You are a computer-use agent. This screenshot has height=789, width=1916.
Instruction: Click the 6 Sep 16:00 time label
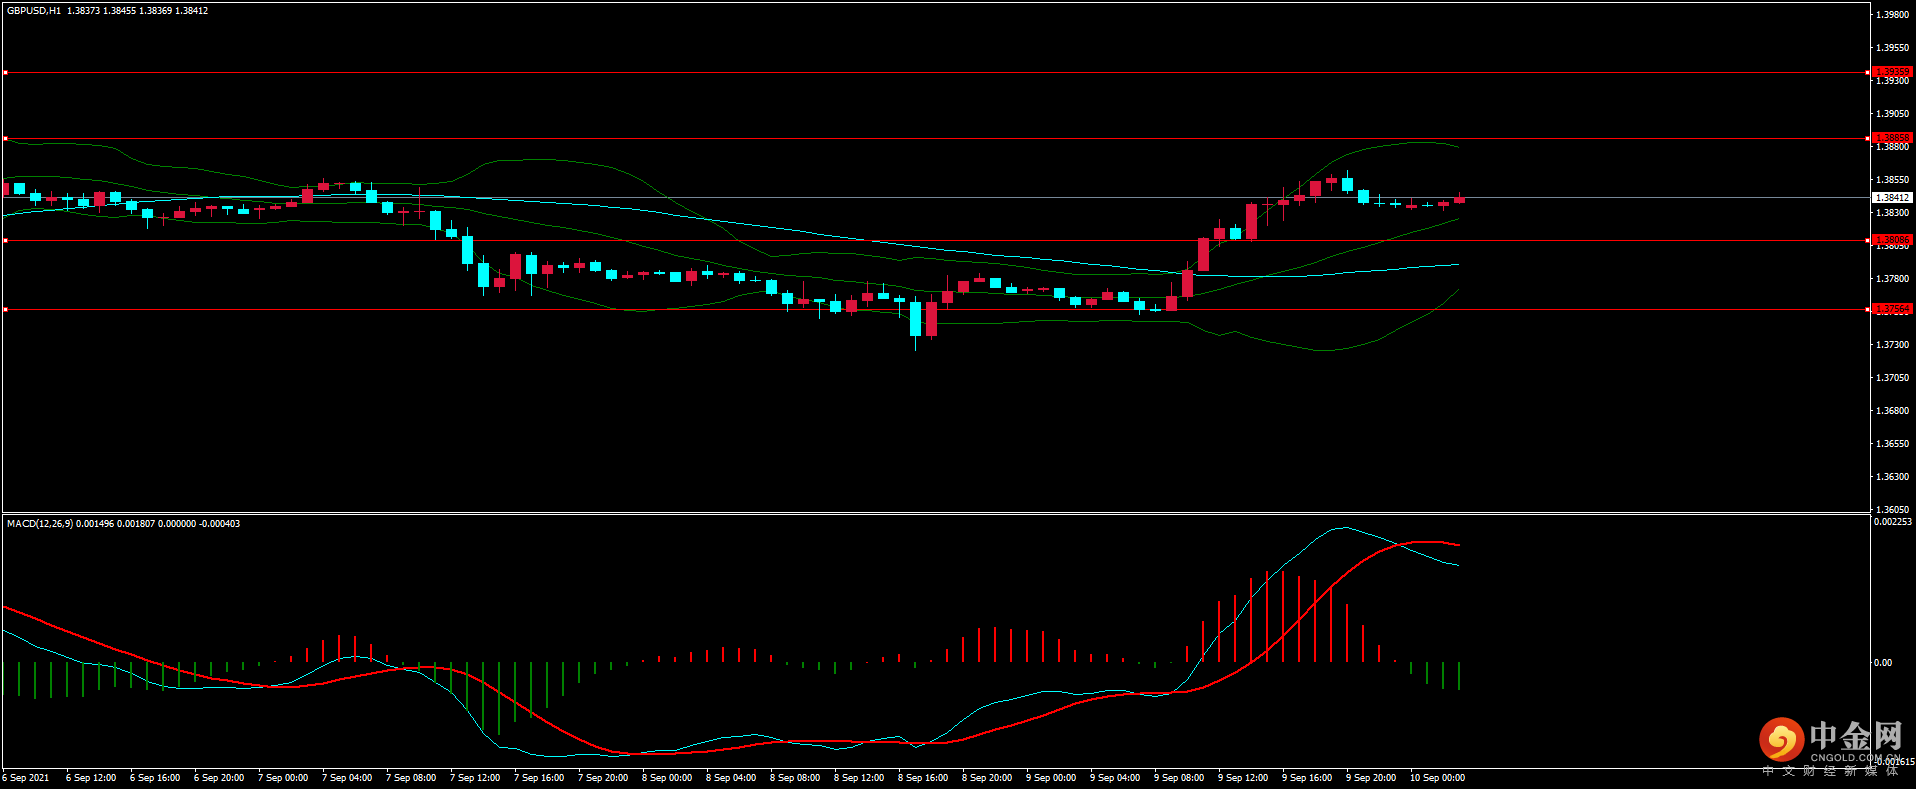click(155, 778)
